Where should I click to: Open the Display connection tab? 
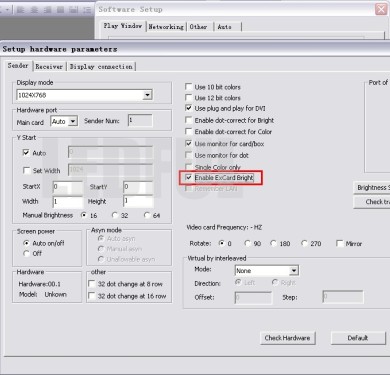[101, 67]
